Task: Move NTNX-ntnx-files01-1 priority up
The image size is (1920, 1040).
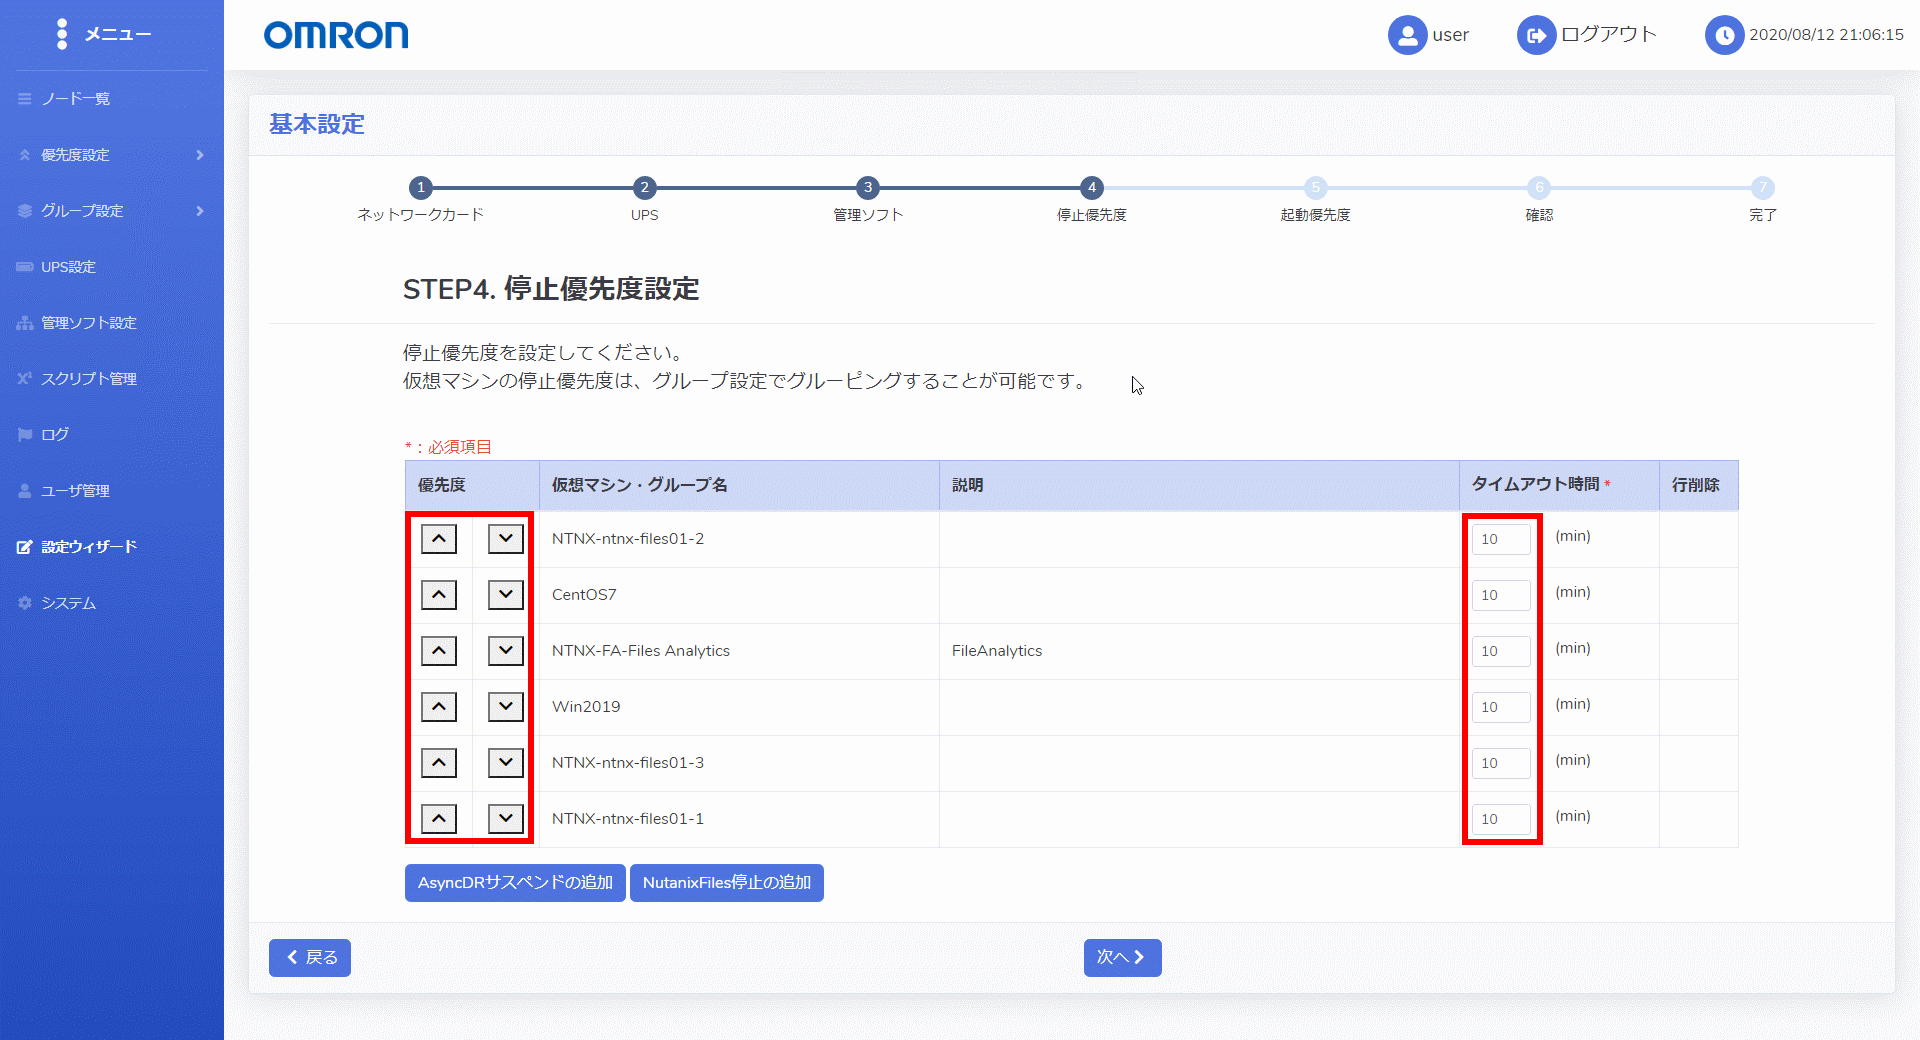Action: [439, 819]
